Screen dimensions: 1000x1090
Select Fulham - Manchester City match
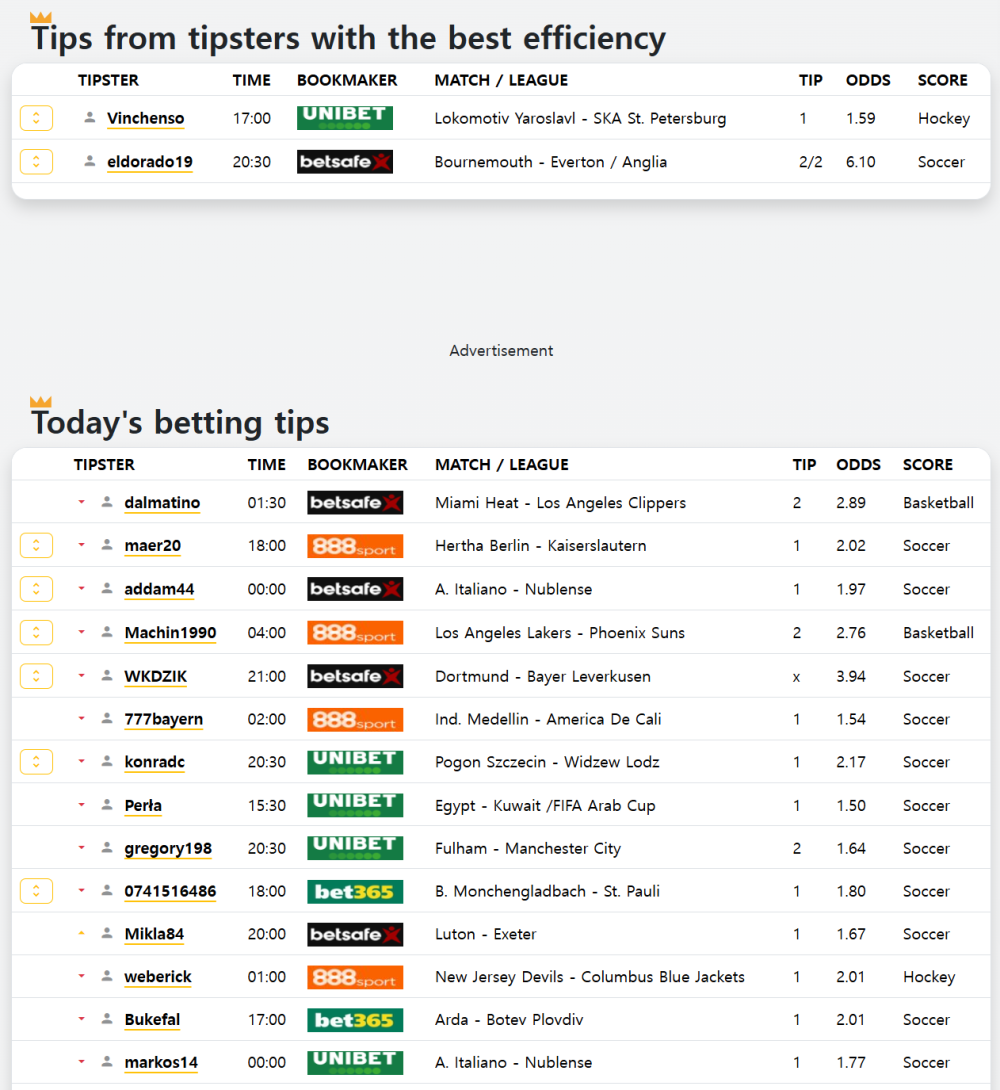pyautogui.click(x=528, y=849)
